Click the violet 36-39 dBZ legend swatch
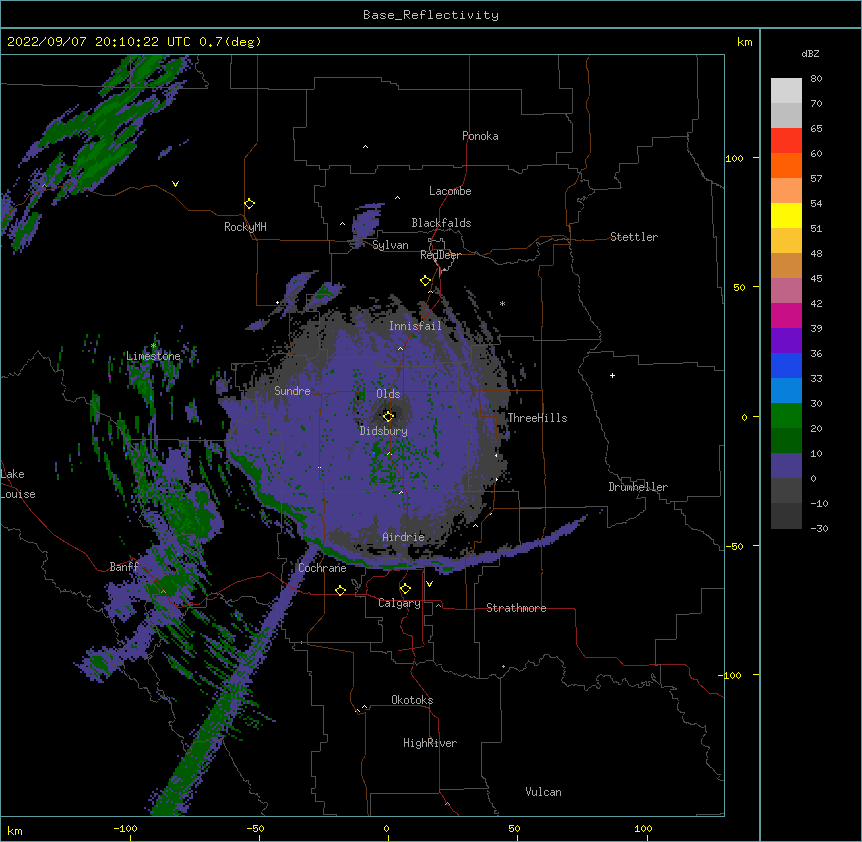 pyautogui.click(x=786, y=341)
